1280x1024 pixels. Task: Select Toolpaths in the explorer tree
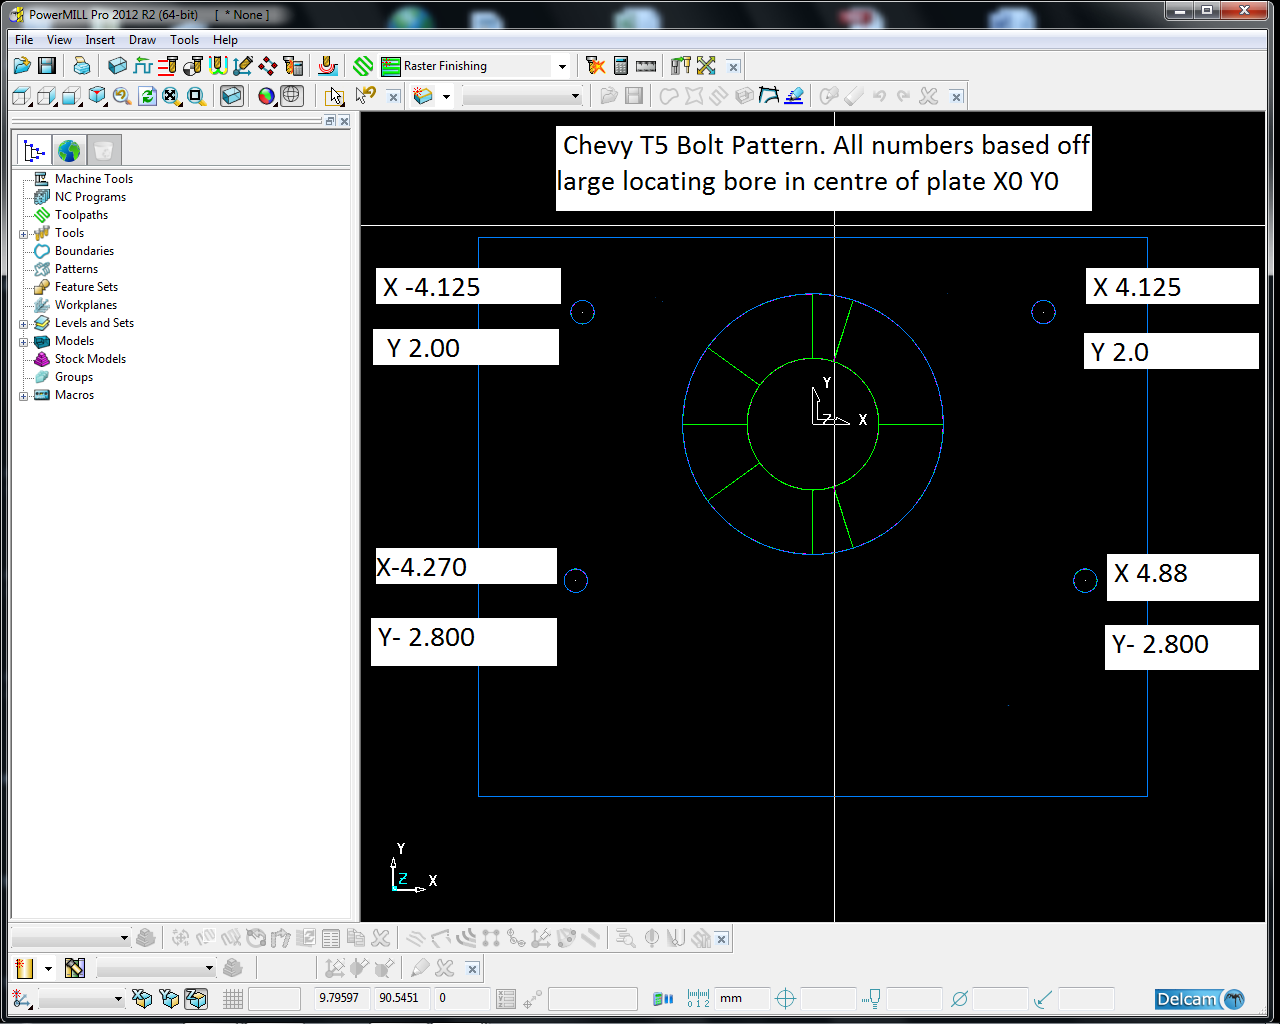(x=81, y=215)
